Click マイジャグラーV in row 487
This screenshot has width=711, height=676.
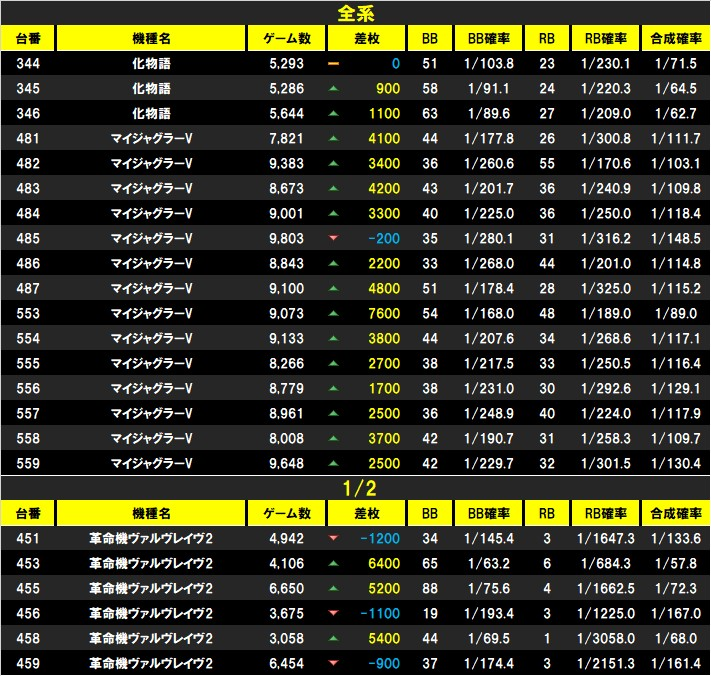pyautogui.click(x=151, y=288)
